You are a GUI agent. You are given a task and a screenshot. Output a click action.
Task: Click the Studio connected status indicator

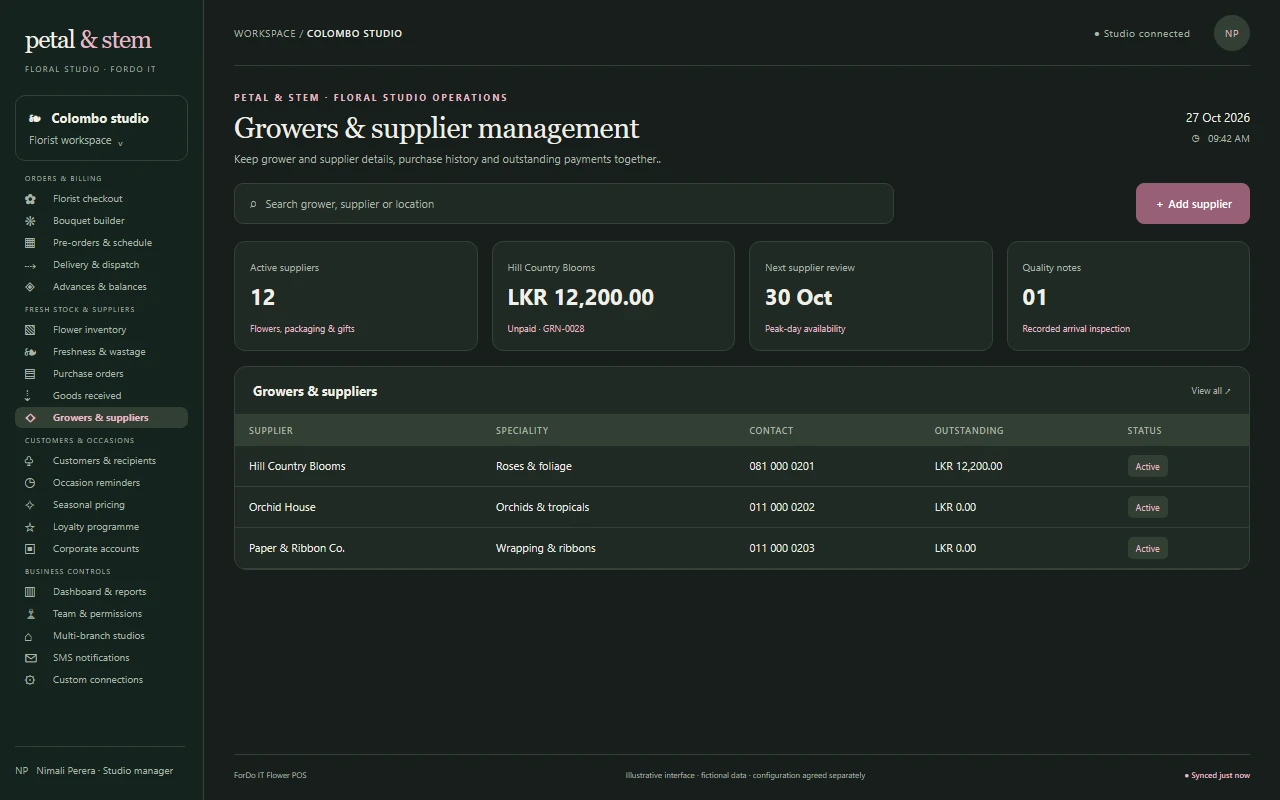[x=1142, y=34]
